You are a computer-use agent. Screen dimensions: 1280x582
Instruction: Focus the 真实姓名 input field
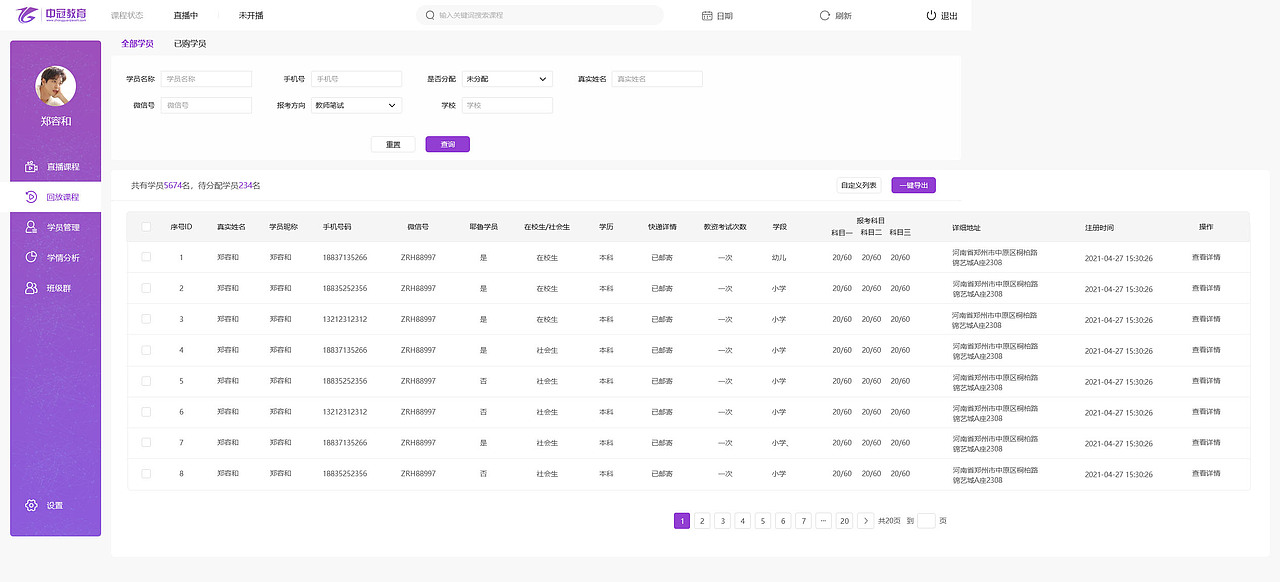[x=657, y=79]
